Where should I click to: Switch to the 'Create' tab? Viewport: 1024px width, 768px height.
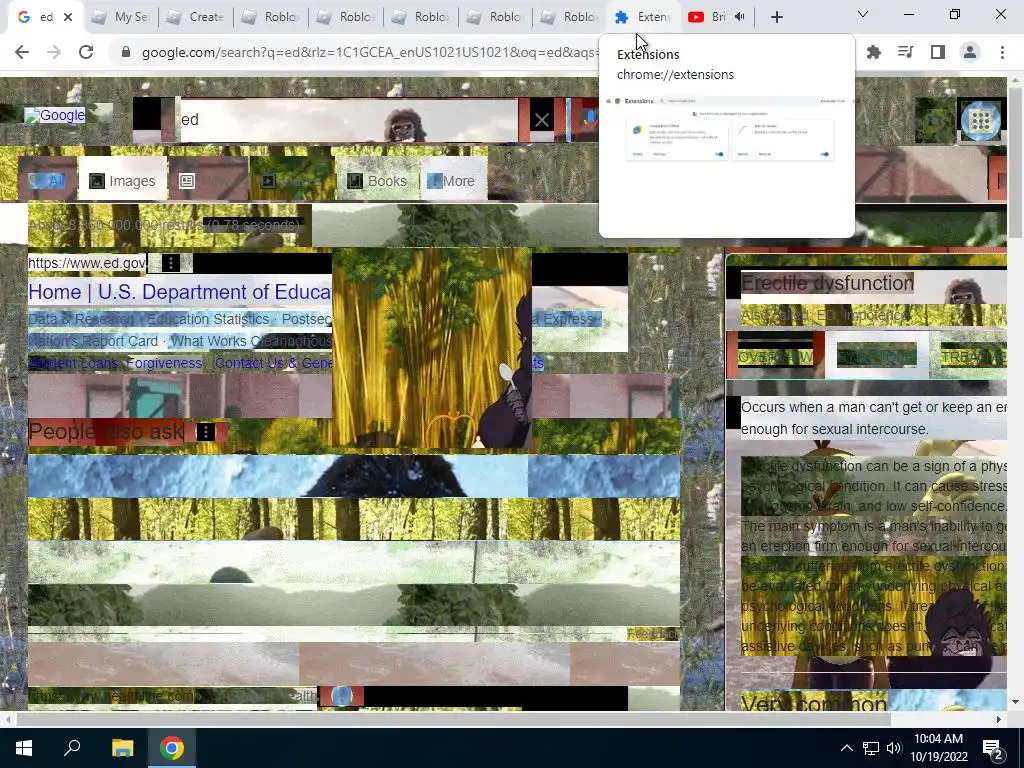[x=197, y=17]
